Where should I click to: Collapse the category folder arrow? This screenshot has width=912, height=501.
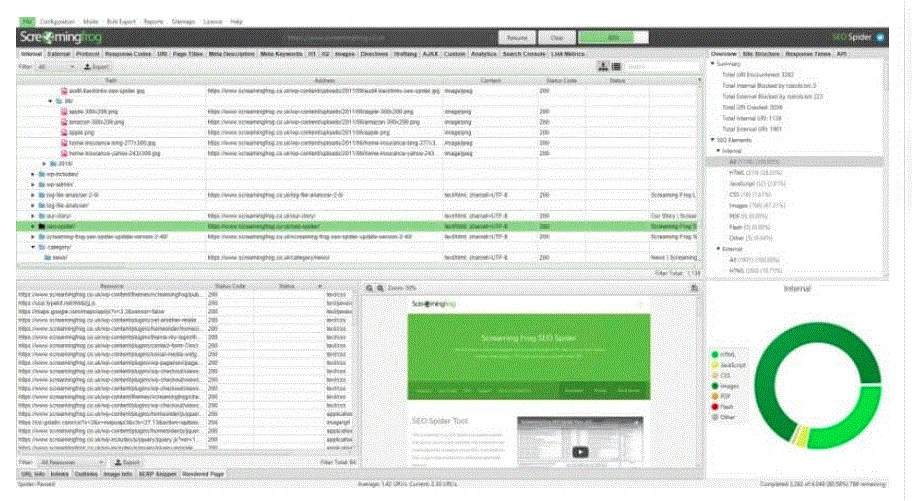click(33, 247)
